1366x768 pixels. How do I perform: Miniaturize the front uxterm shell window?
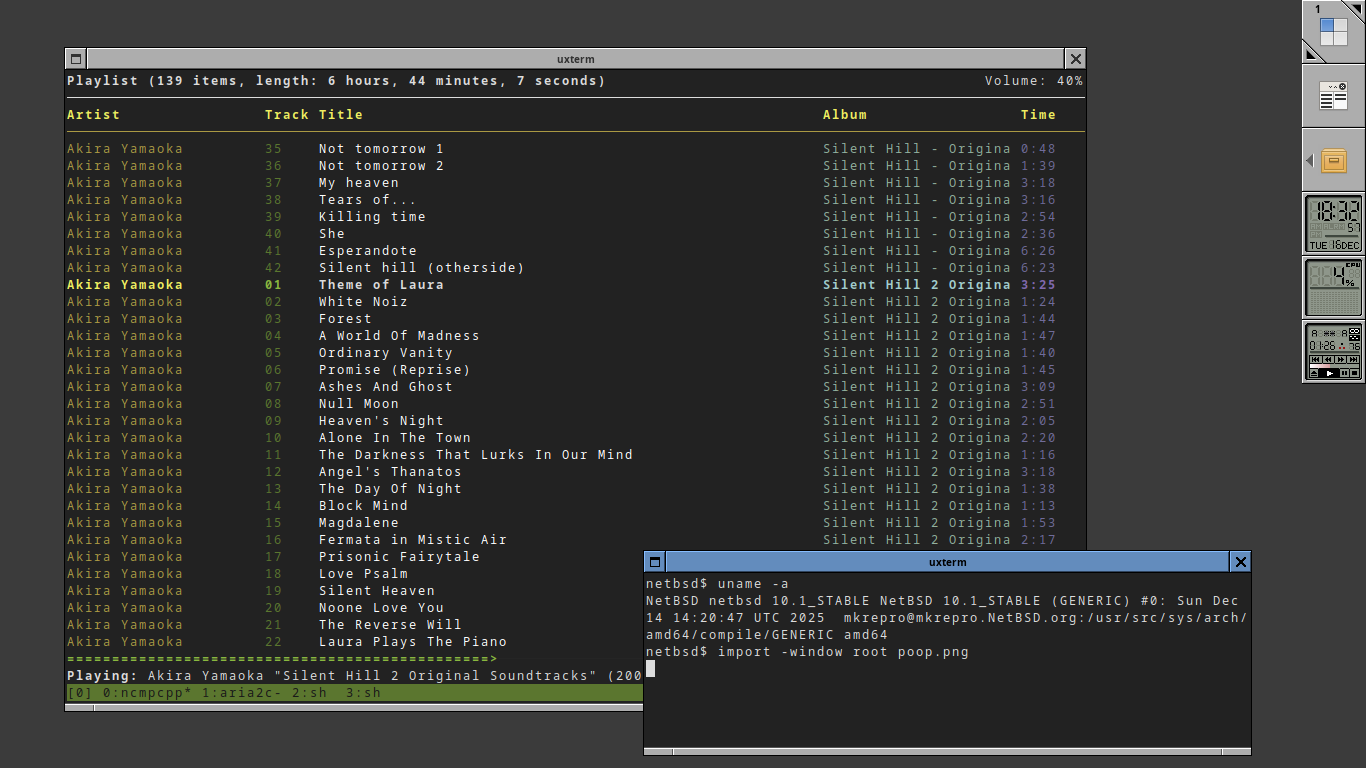pos(655,562)
